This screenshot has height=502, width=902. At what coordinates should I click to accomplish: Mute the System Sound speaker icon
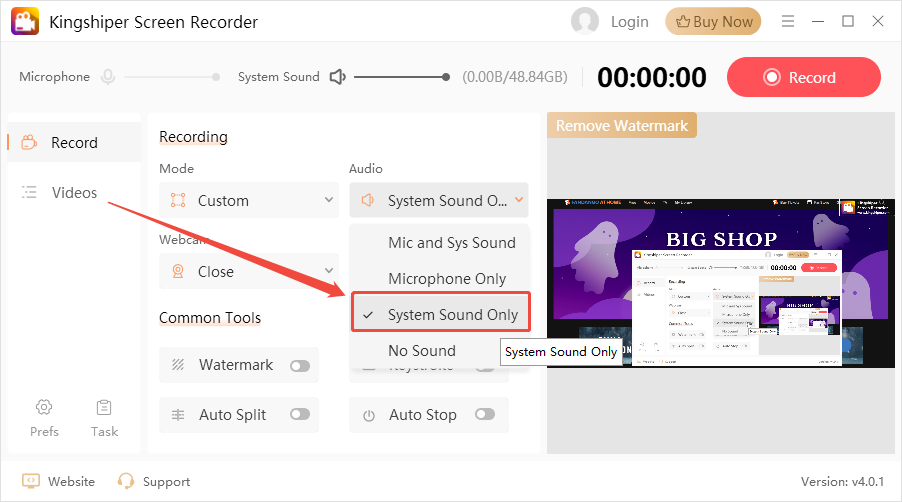point(338,76)
